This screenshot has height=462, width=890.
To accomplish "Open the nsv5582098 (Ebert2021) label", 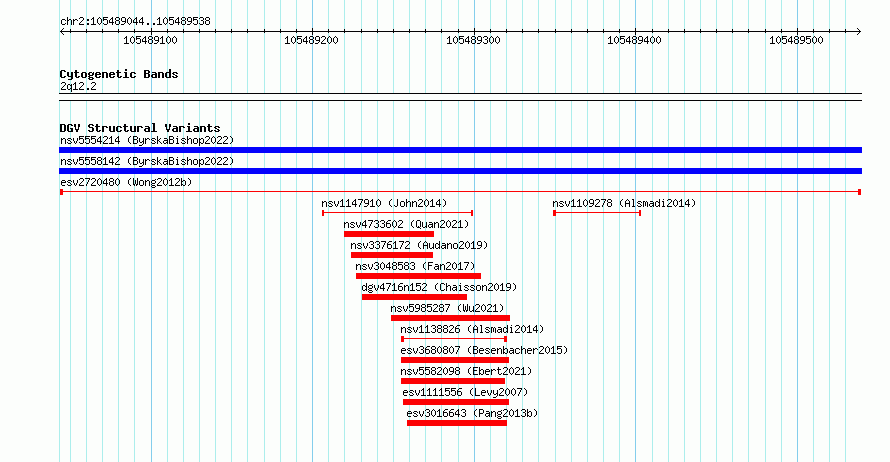I will point(466,371).
